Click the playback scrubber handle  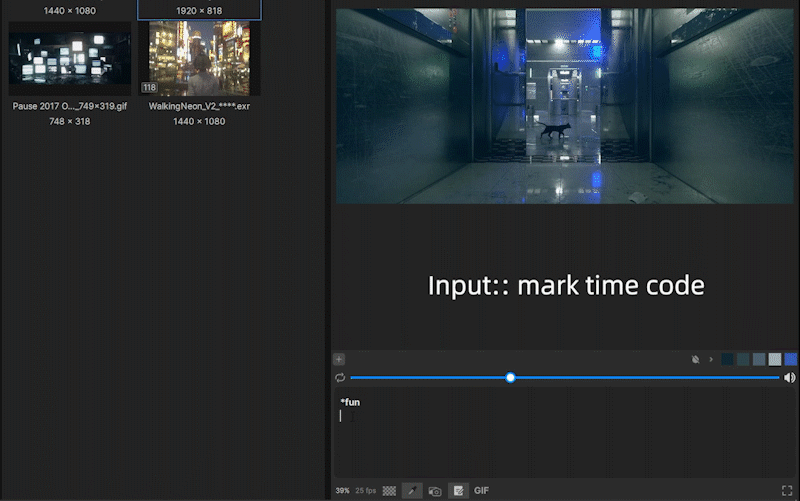510,378
